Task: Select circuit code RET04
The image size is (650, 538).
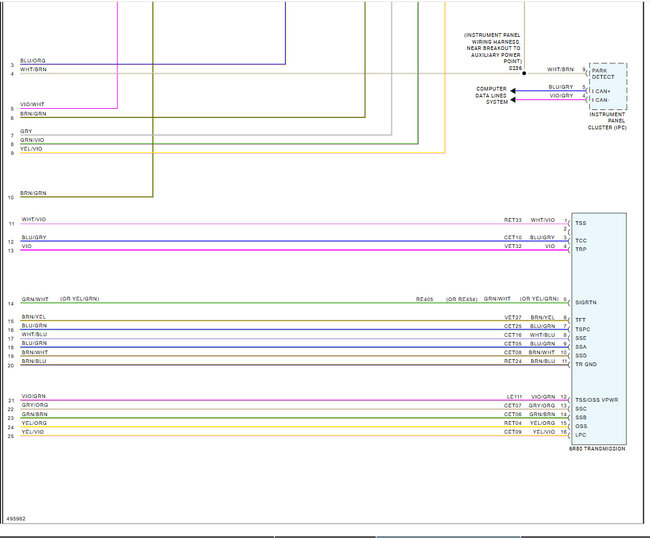Action: coord(513,423)
